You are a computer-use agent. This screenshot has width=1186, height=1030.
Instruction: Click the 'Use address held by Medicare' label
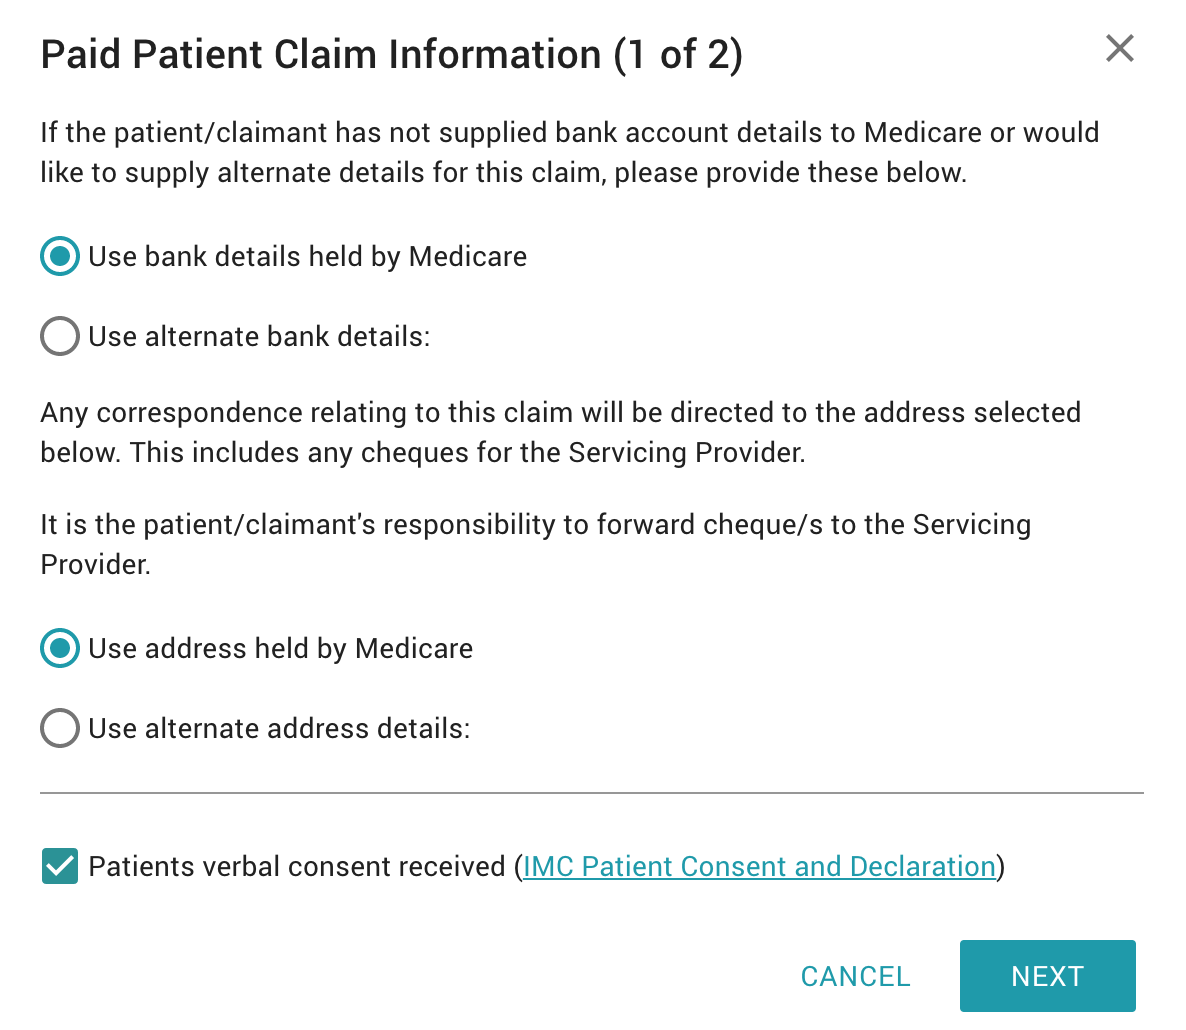[x=280, y=649]
